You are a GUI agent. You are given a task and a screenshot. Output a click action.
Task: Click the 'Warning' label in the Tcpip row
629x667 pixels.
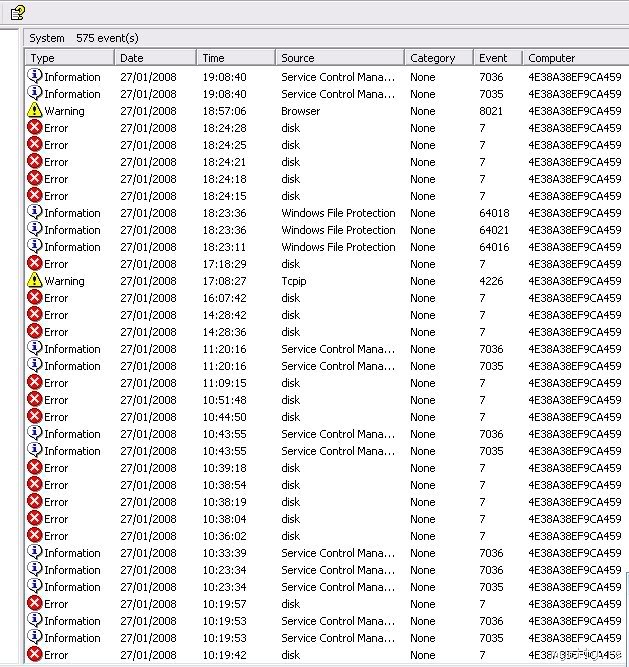65,282
